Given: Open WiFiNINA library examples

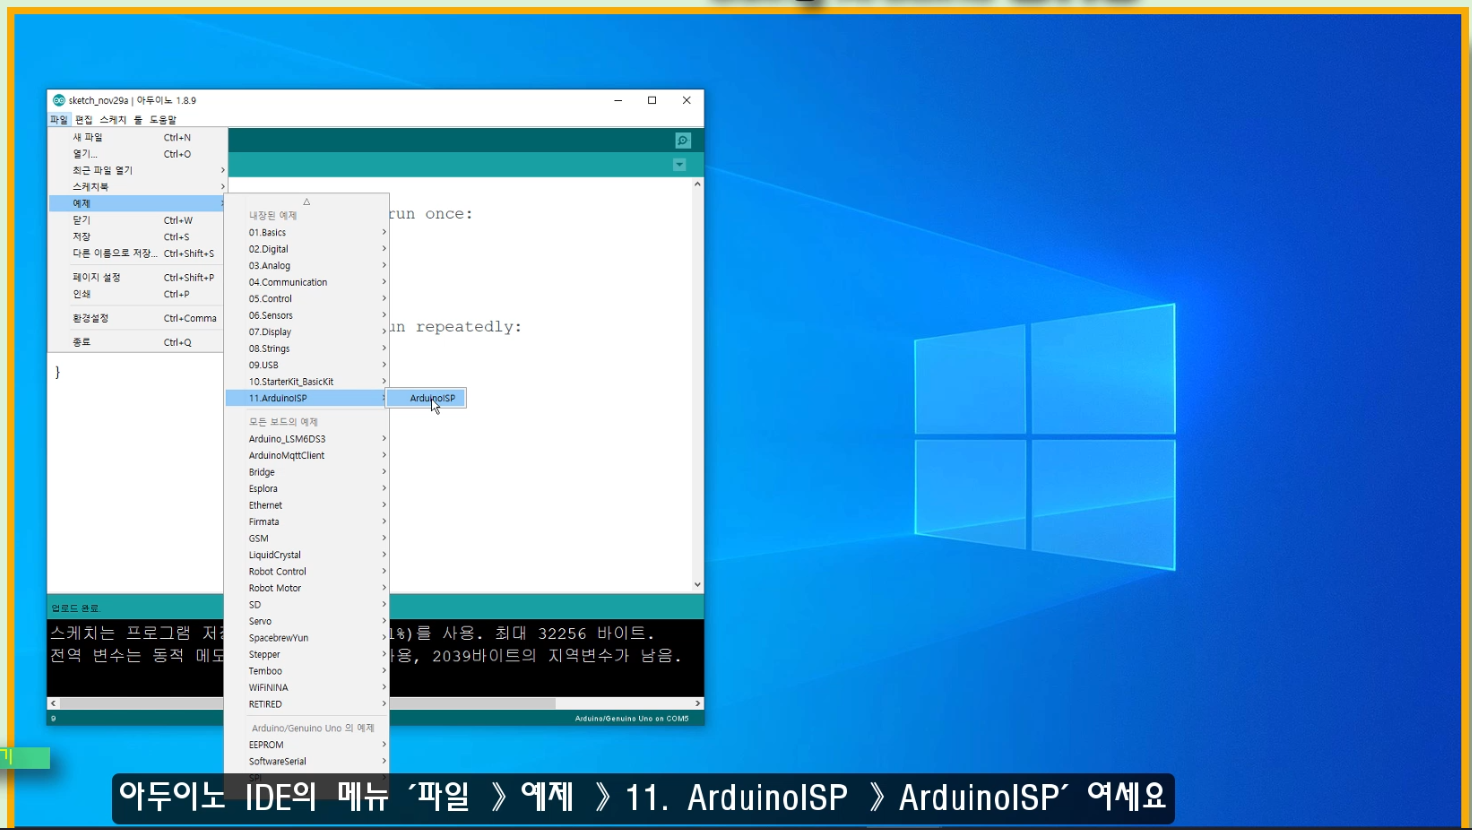Looking at the screenshot, I should tap(307, 687).
